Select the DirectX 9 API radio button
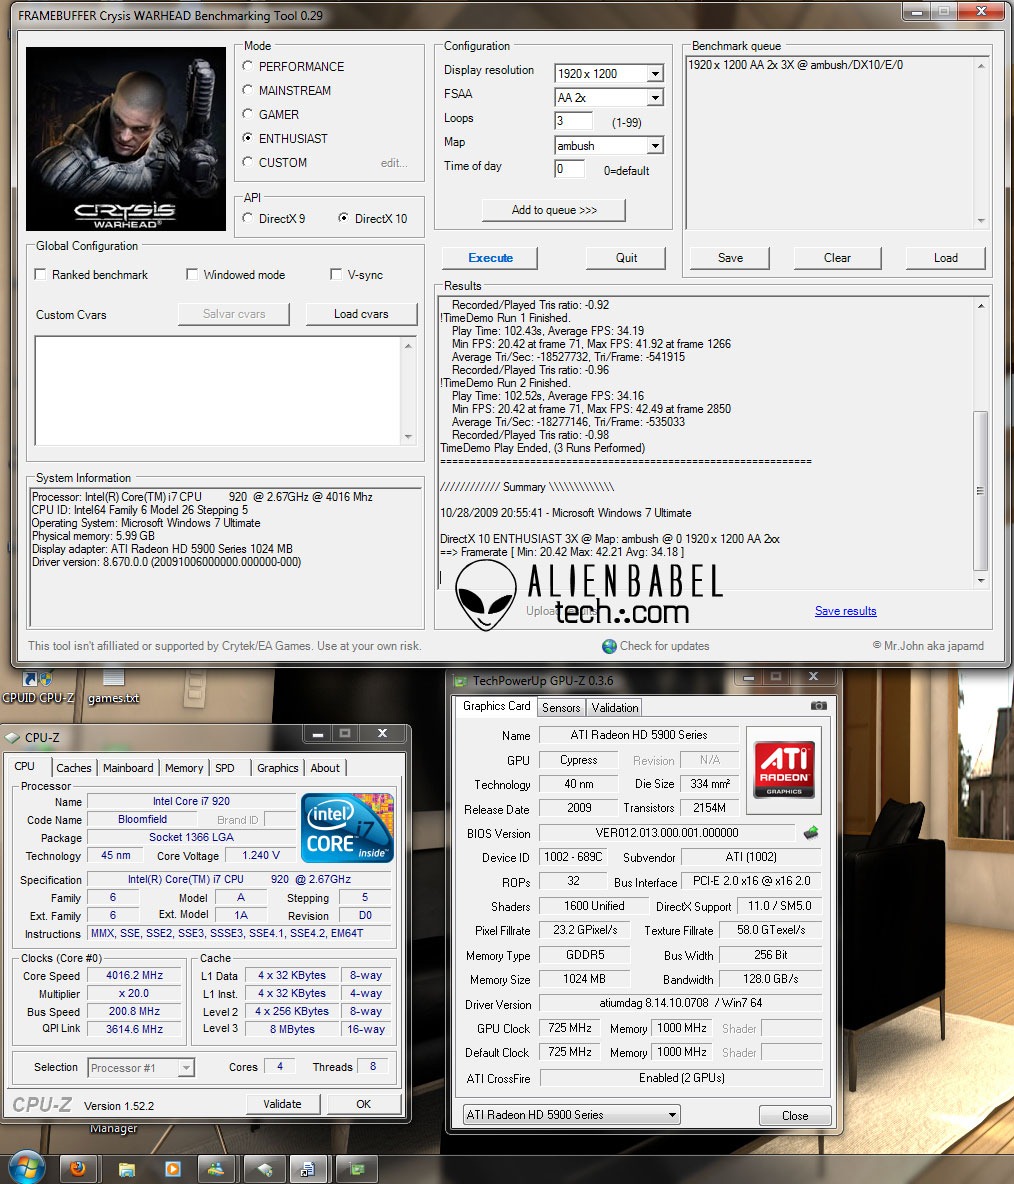The image size is (1014, 1184). click(x=247, y=218)
